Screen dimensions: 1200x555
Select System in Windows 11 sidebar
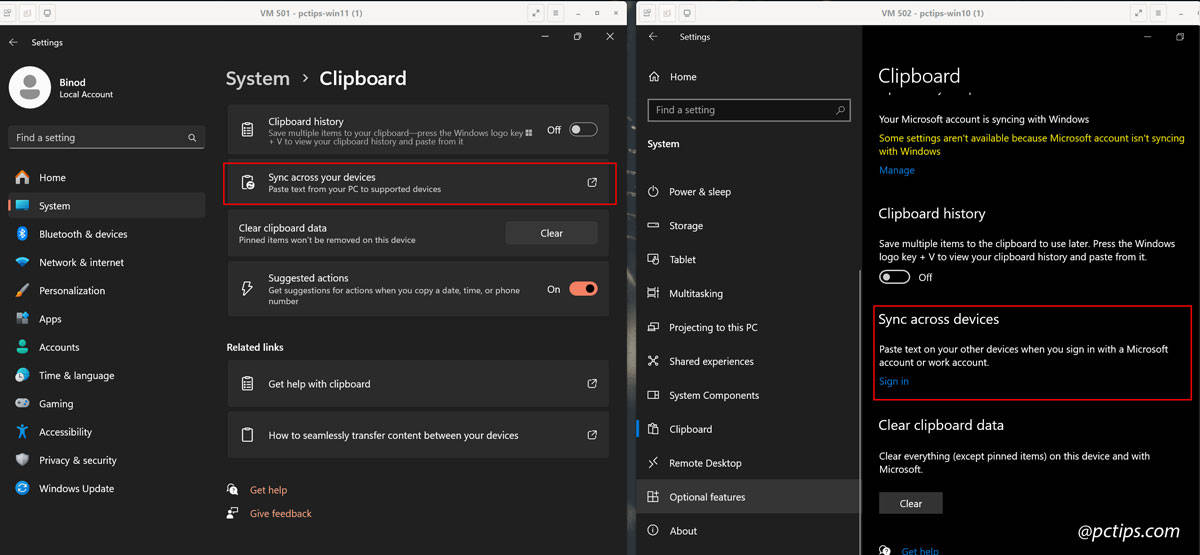(x=106, y=206)
